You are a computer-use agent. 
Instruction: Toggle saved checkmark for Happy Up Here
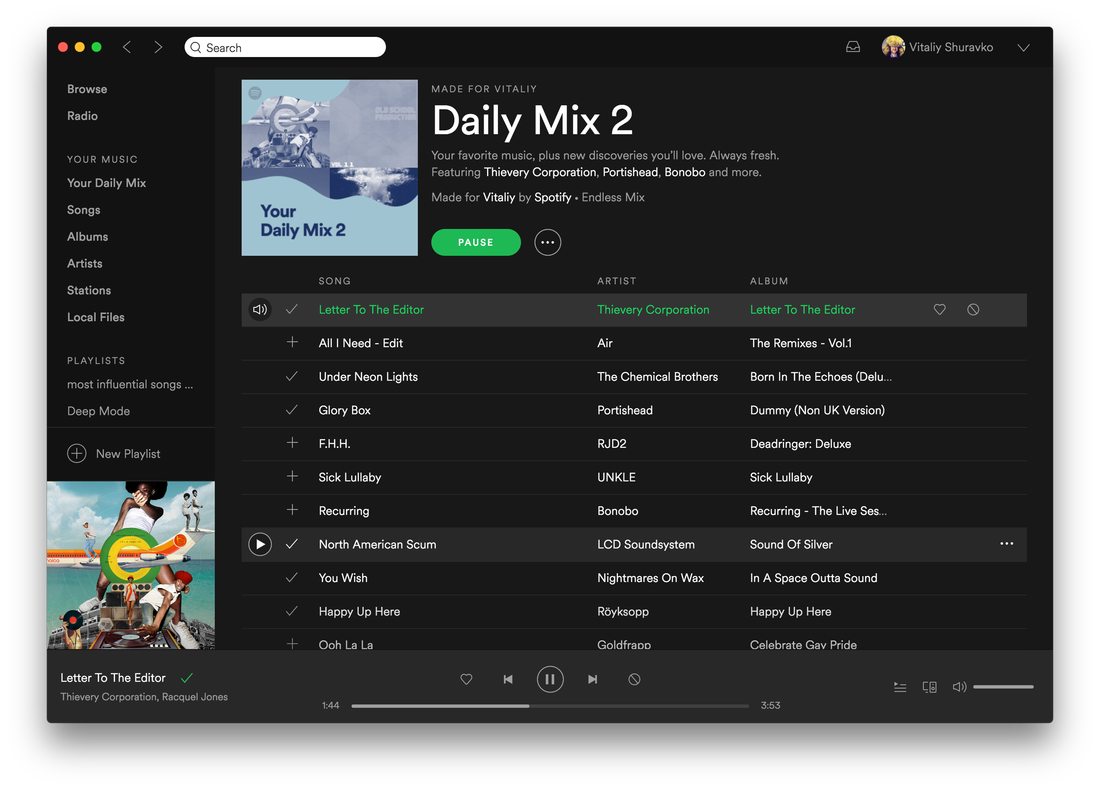[x=292, y=611]
